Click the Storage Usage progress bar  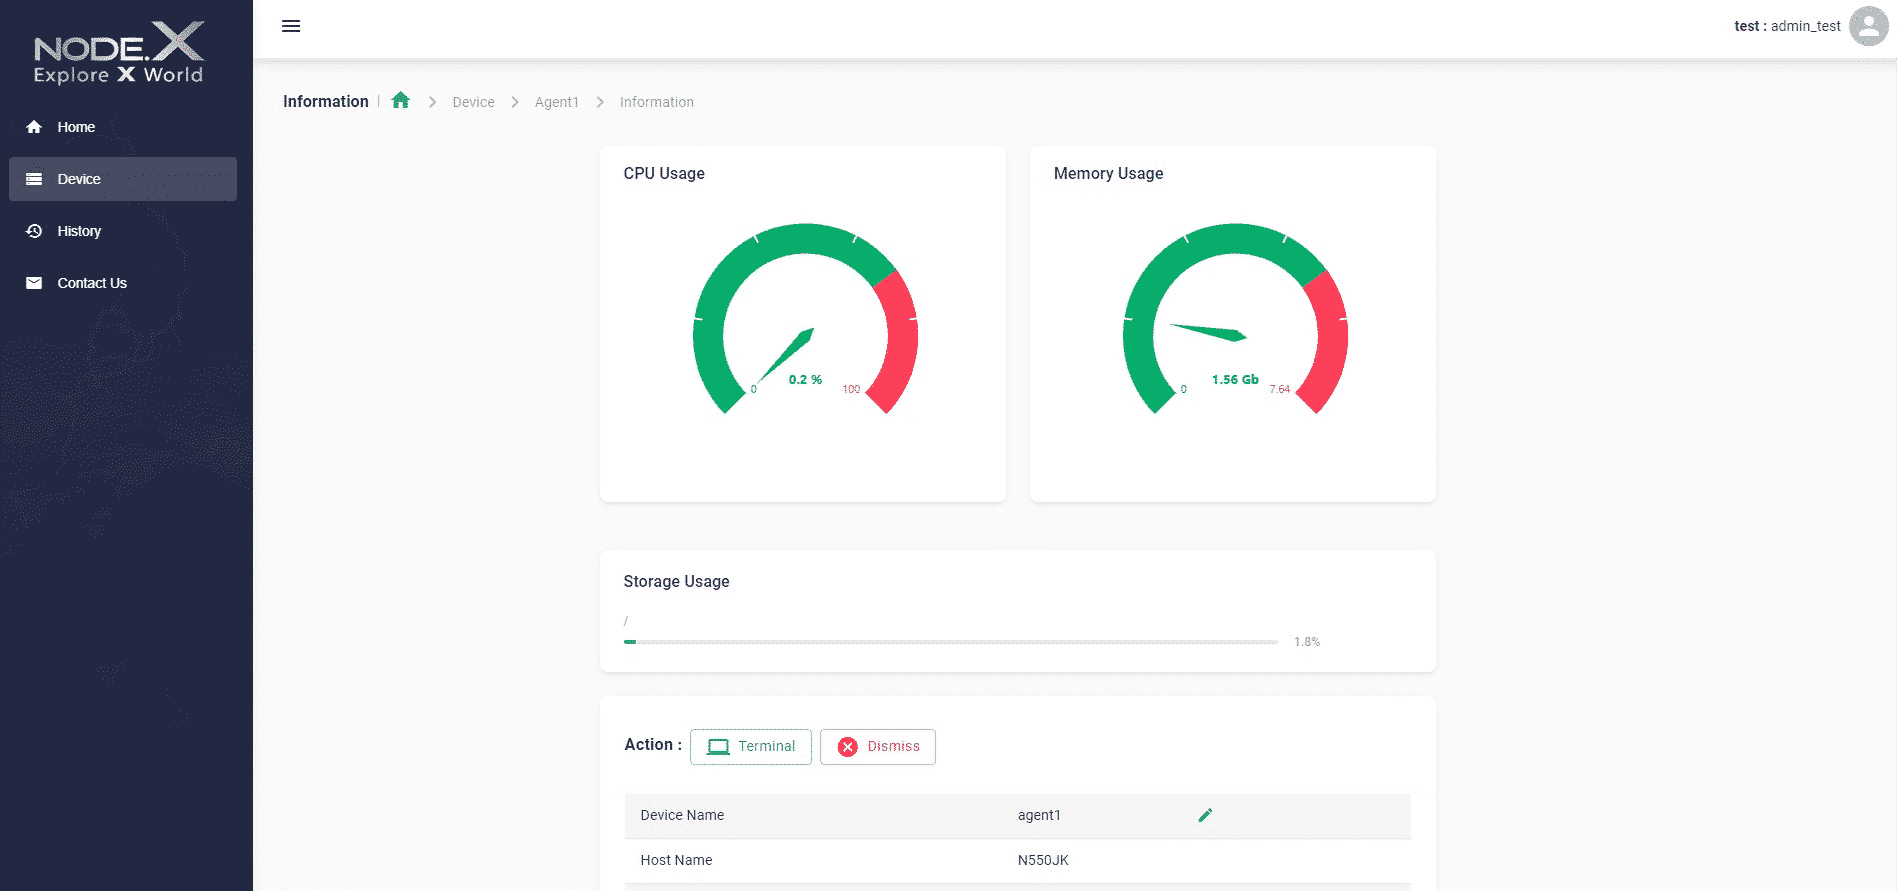pos(950,642)
